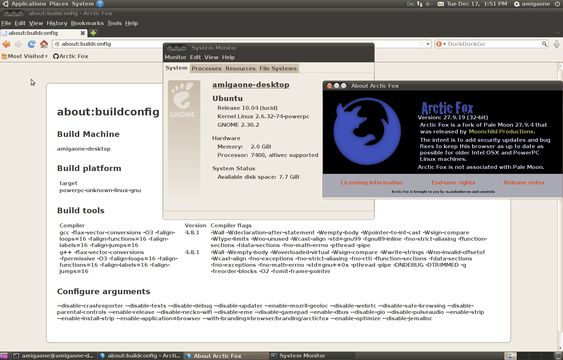The image size is (563, 360).
Task: Open the Applications menu in top panel
Action: click(x=29, y=4)
